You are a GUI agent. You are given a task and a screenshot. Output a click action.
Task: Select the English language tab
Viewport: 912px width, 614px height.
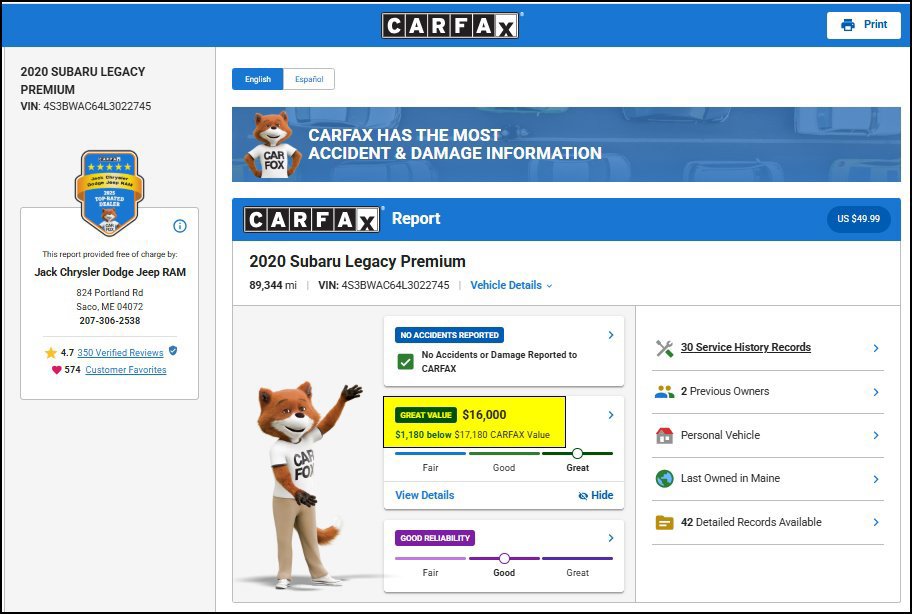click(258, 79)
